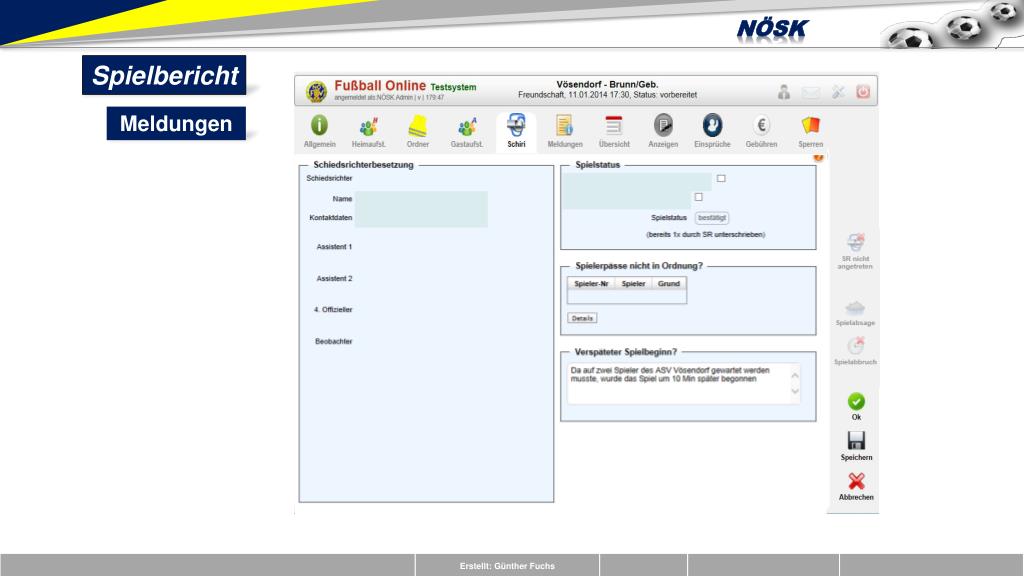Click the mail envelope icon in header

(x=811, y=93)
